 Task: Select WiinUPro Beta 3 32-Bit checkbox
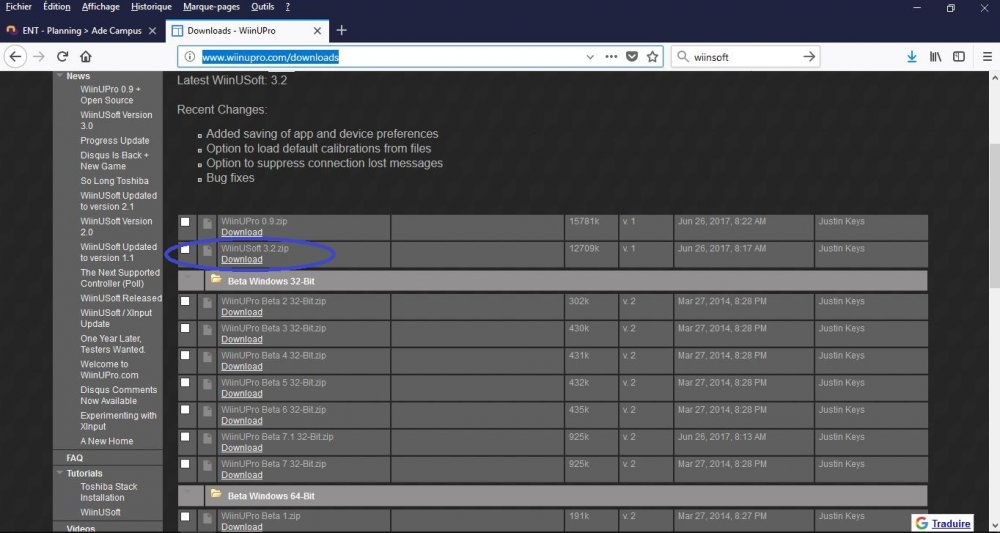(185, 328)
